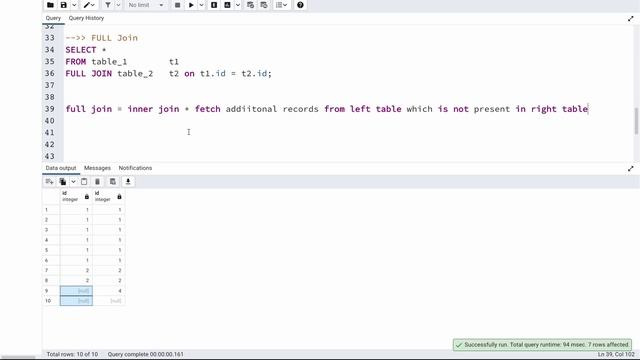Image resolution: width=640 pixels, height=360 pixels.
Task: Expand the copy options dropdown arrow
Action: [73, 182]
